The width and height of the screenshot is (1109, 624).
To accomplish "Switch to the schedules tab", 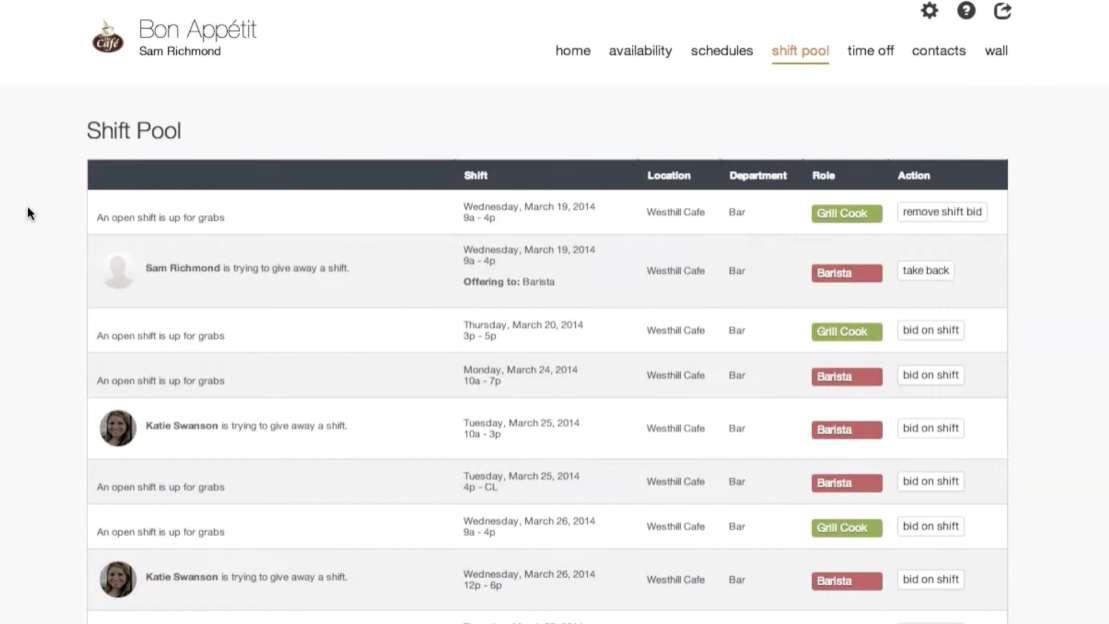I will [x=721, y=51].
